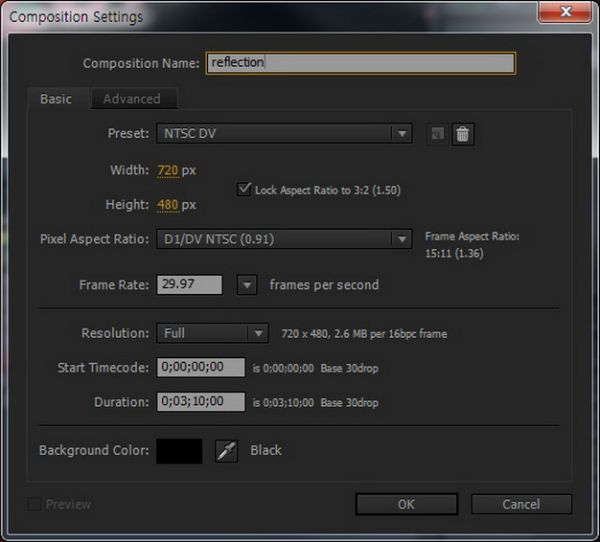Image resolution: width=600 pixels, height=542 pixels.
Task: Click the save preset icon
Action: [x=438, y=134]
